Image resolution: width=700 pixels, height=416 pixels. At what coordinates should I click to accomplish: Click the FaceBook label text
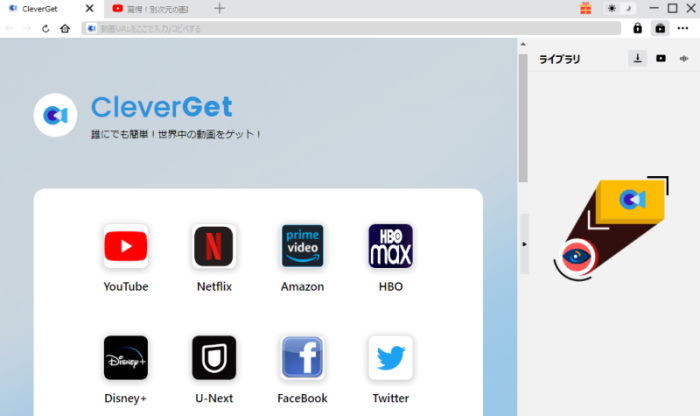coord(302,398)
